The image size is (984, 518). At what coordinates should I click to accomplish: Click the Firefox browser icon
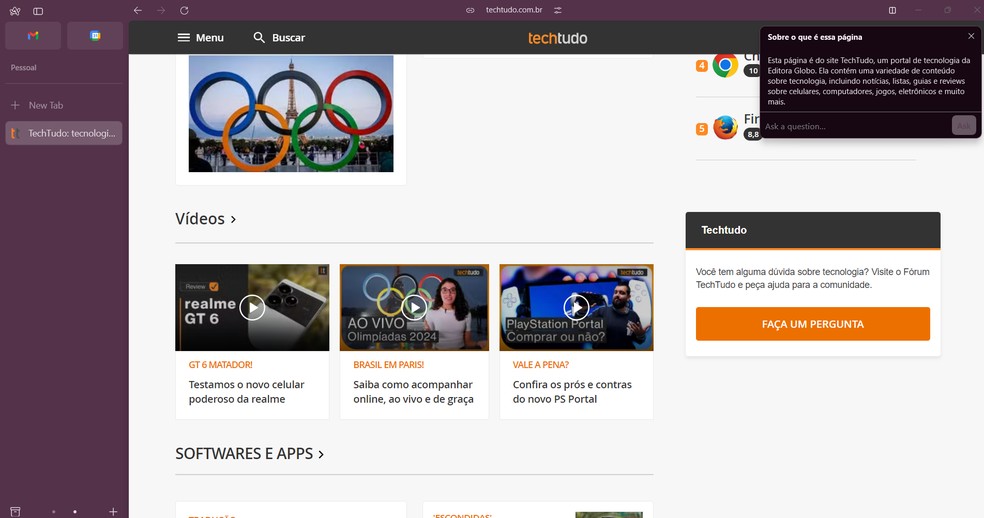click(x=725, y=128)
